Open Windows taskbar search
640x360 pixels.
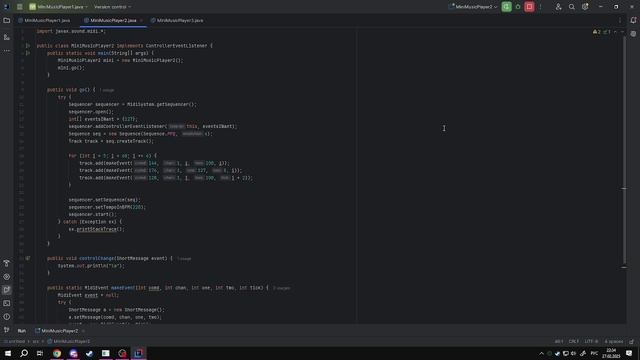(x=24, y=353)
